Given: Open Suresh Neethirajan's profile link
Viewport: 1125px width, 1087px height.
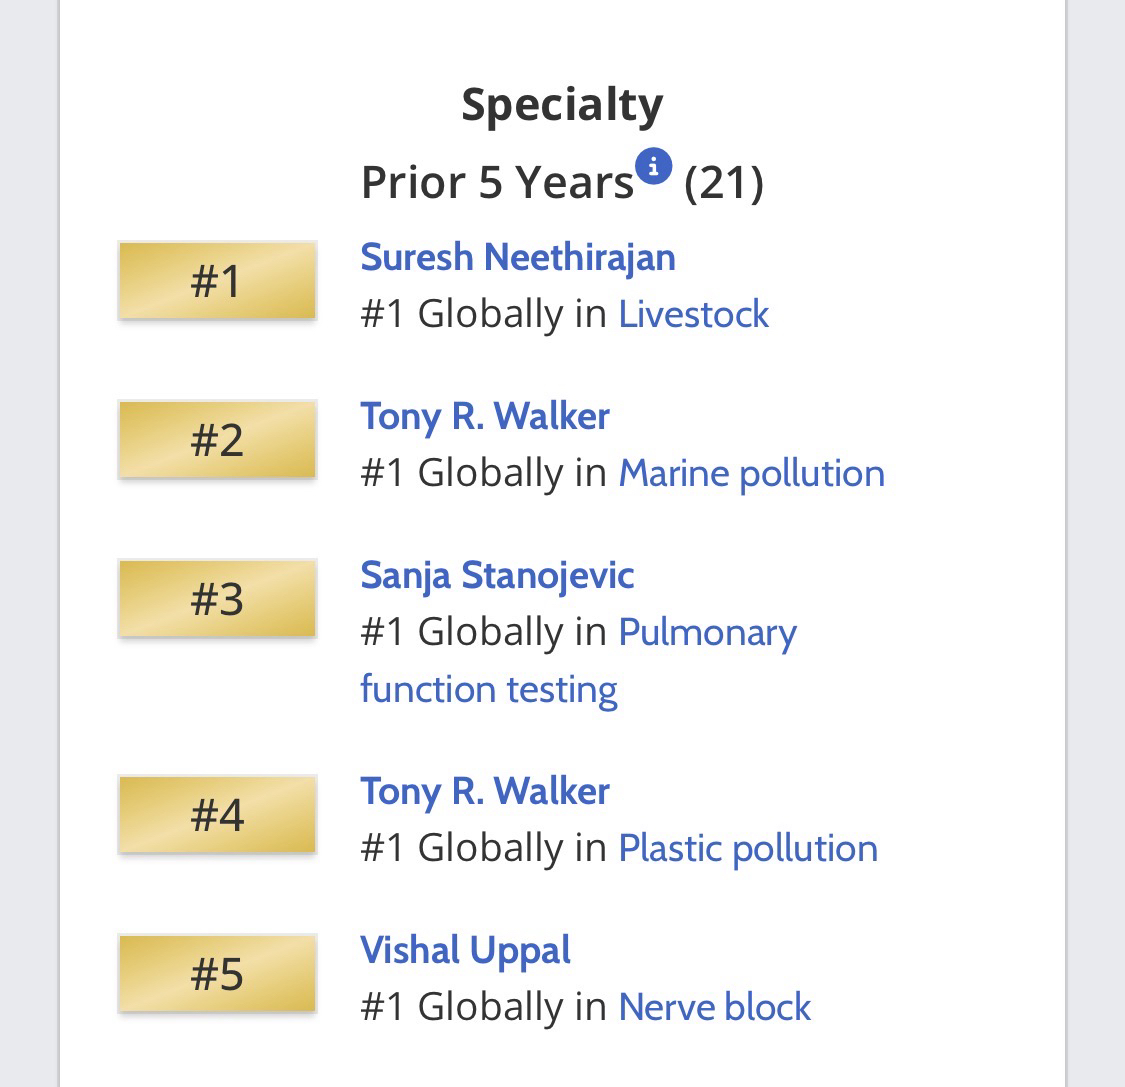Looking at the screenshot, I should (x=517, y=257).
